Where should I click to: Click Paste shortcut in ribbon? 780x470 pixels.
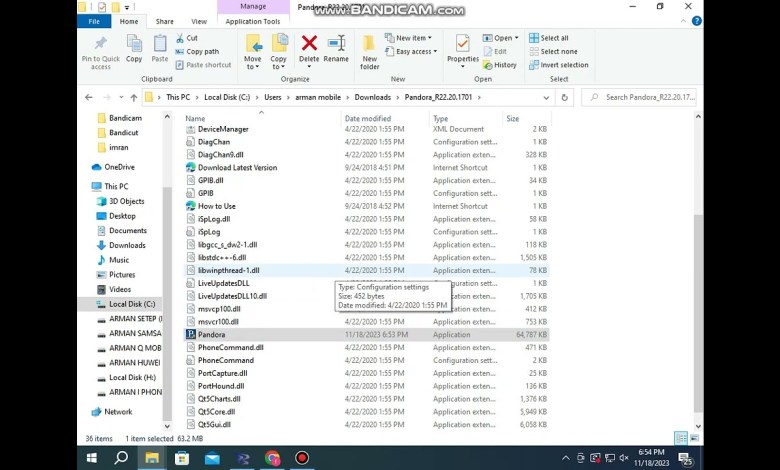(203, 65)
